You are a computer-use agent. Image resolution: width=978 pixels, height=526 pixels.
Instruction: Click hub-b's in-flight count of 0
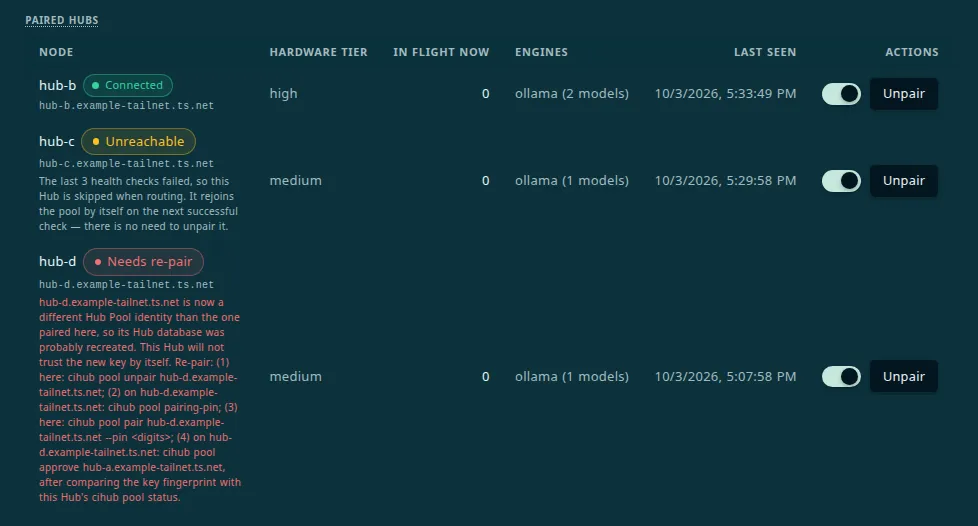[x=485, y=94]
